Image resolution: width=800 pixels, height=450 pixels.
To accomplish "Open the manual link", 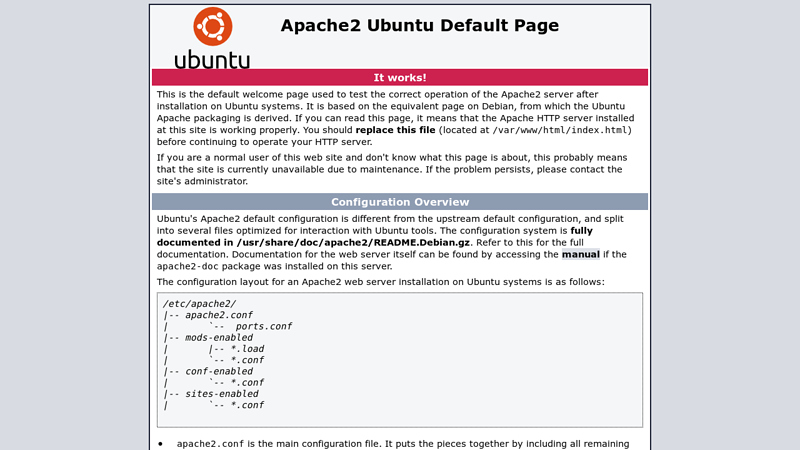I will 581,254.
